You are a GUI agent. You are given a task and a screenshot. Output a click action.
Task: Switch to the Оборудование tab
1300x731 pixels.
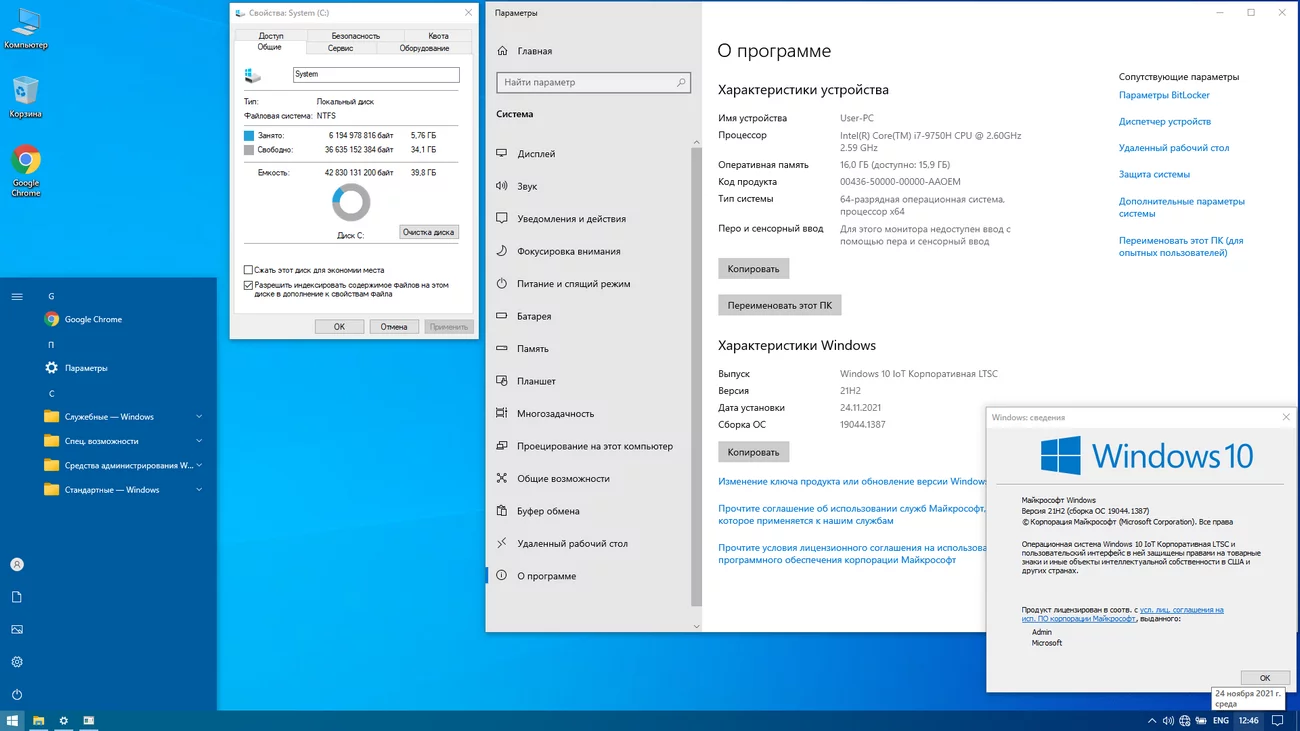tap(424, 48)
